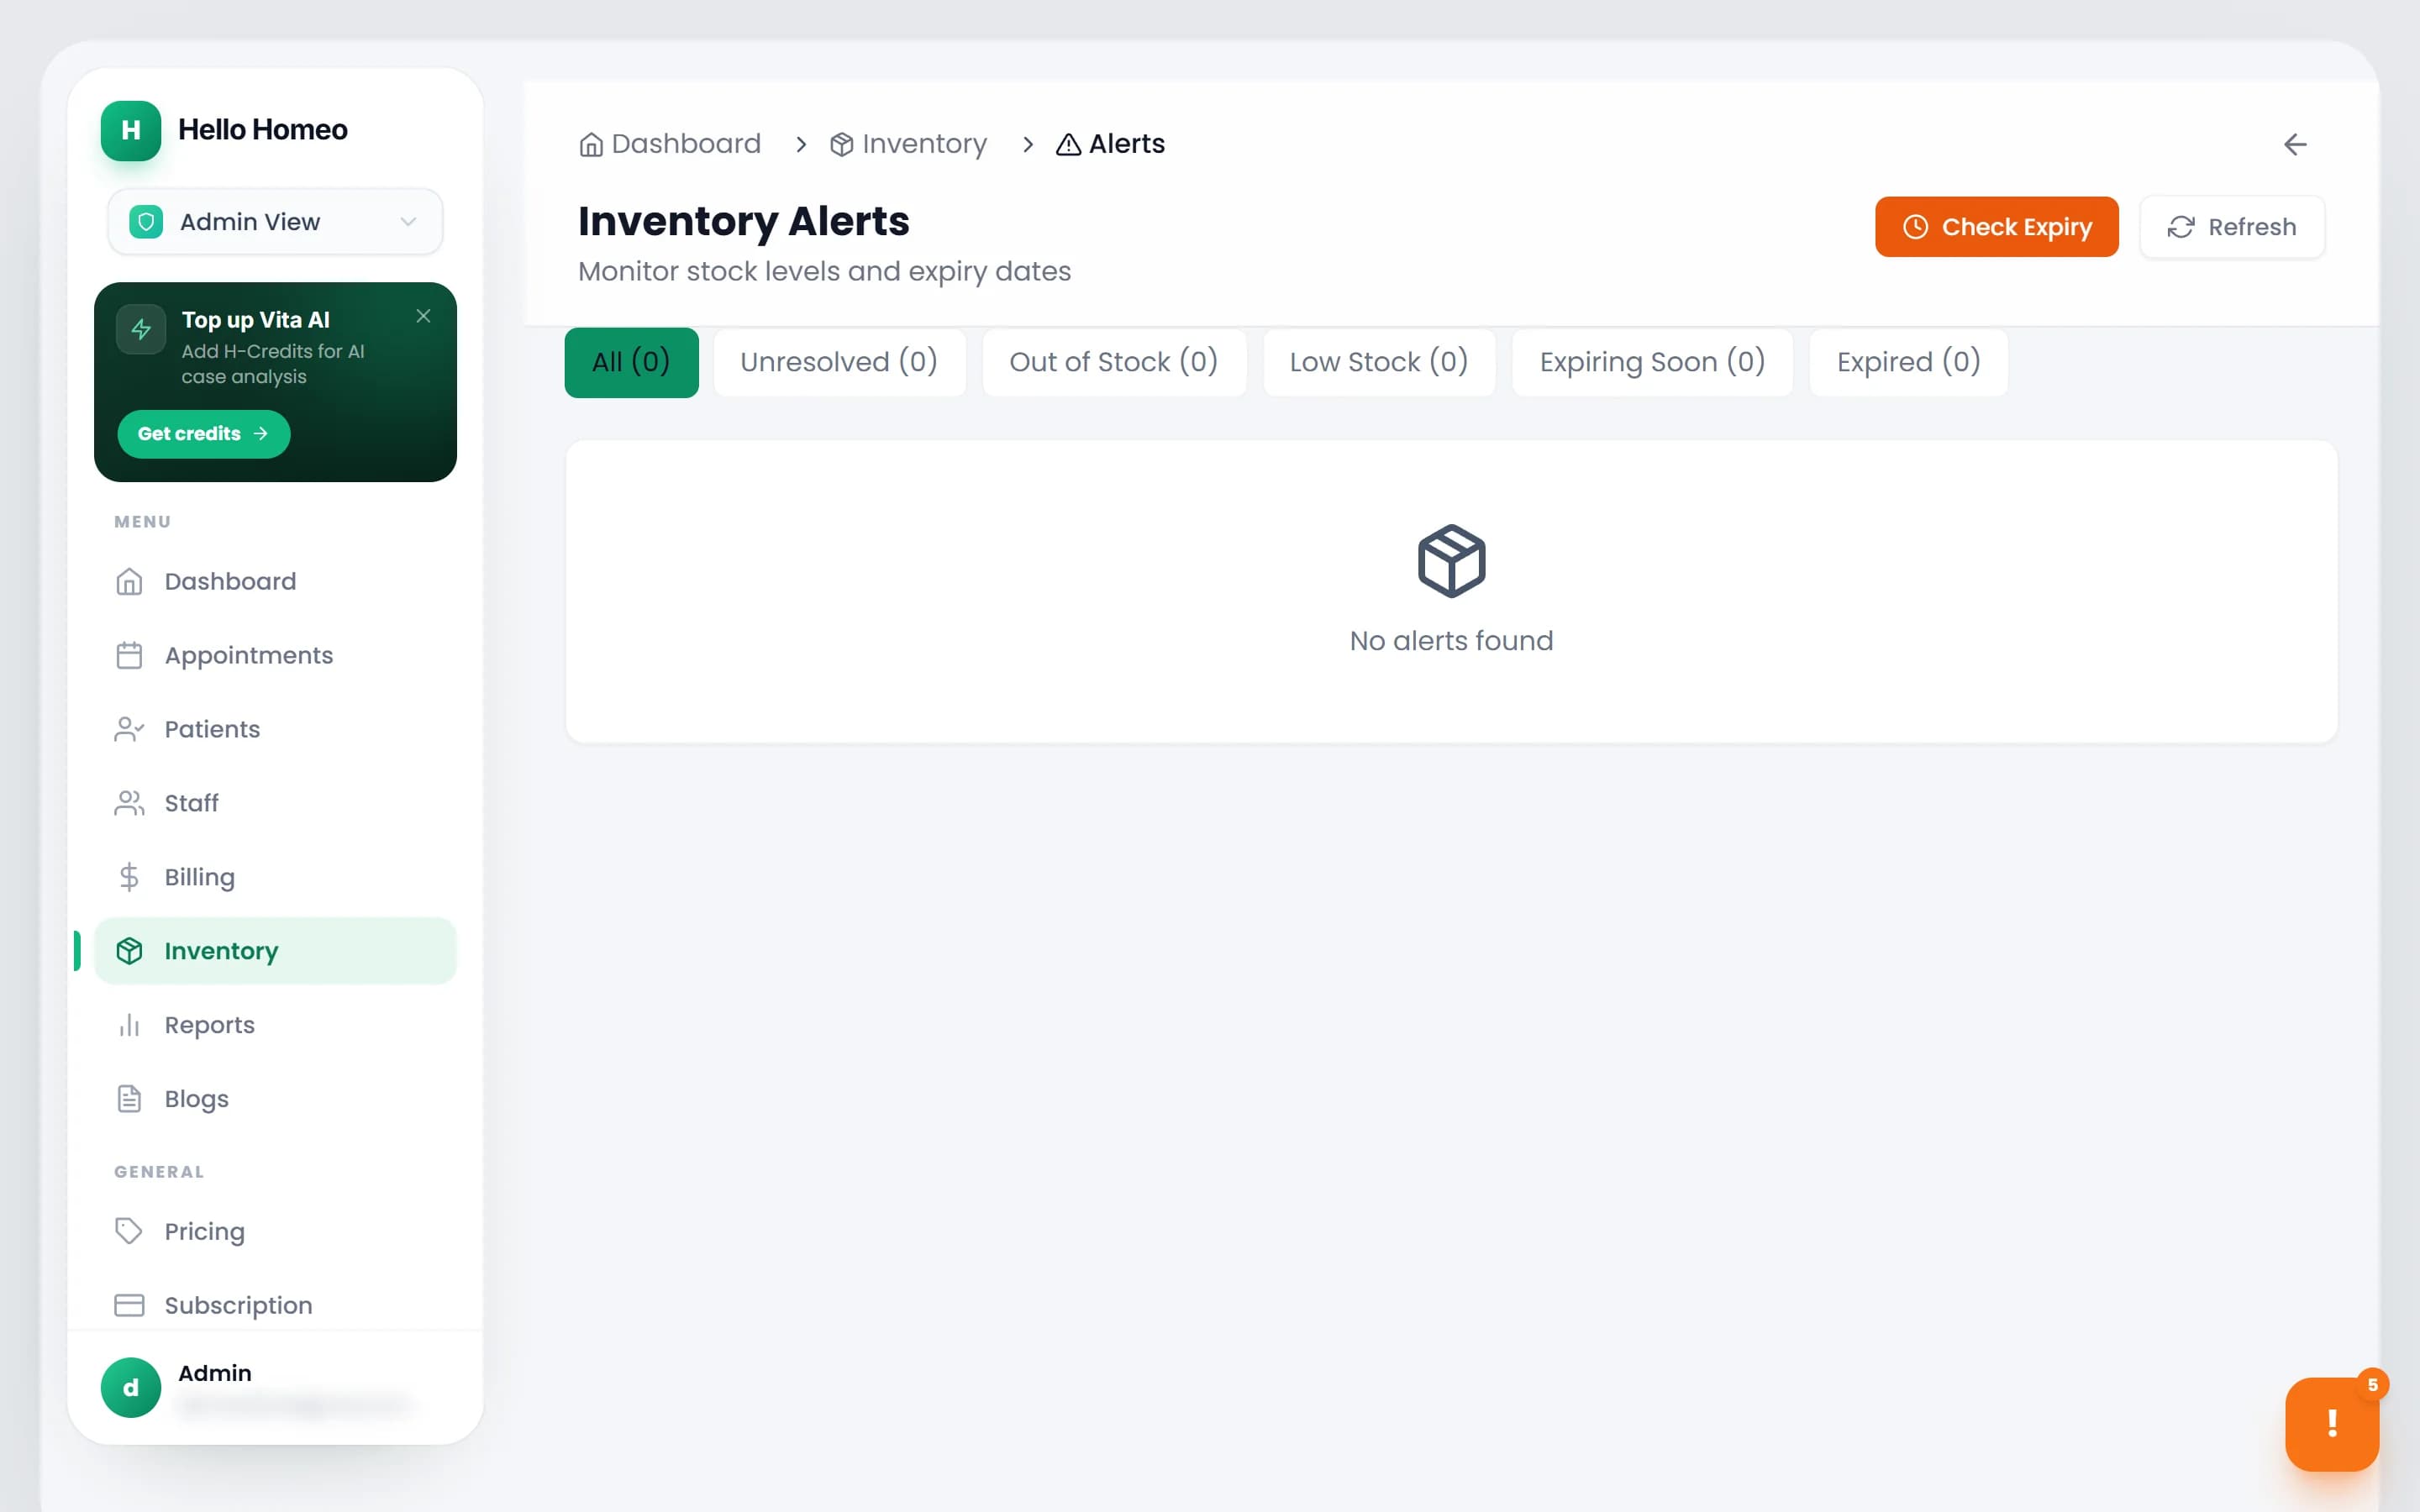Open Subscription in the sidebar
The width and height of the screenshot is (2420, 1512).
(275, 1305)
